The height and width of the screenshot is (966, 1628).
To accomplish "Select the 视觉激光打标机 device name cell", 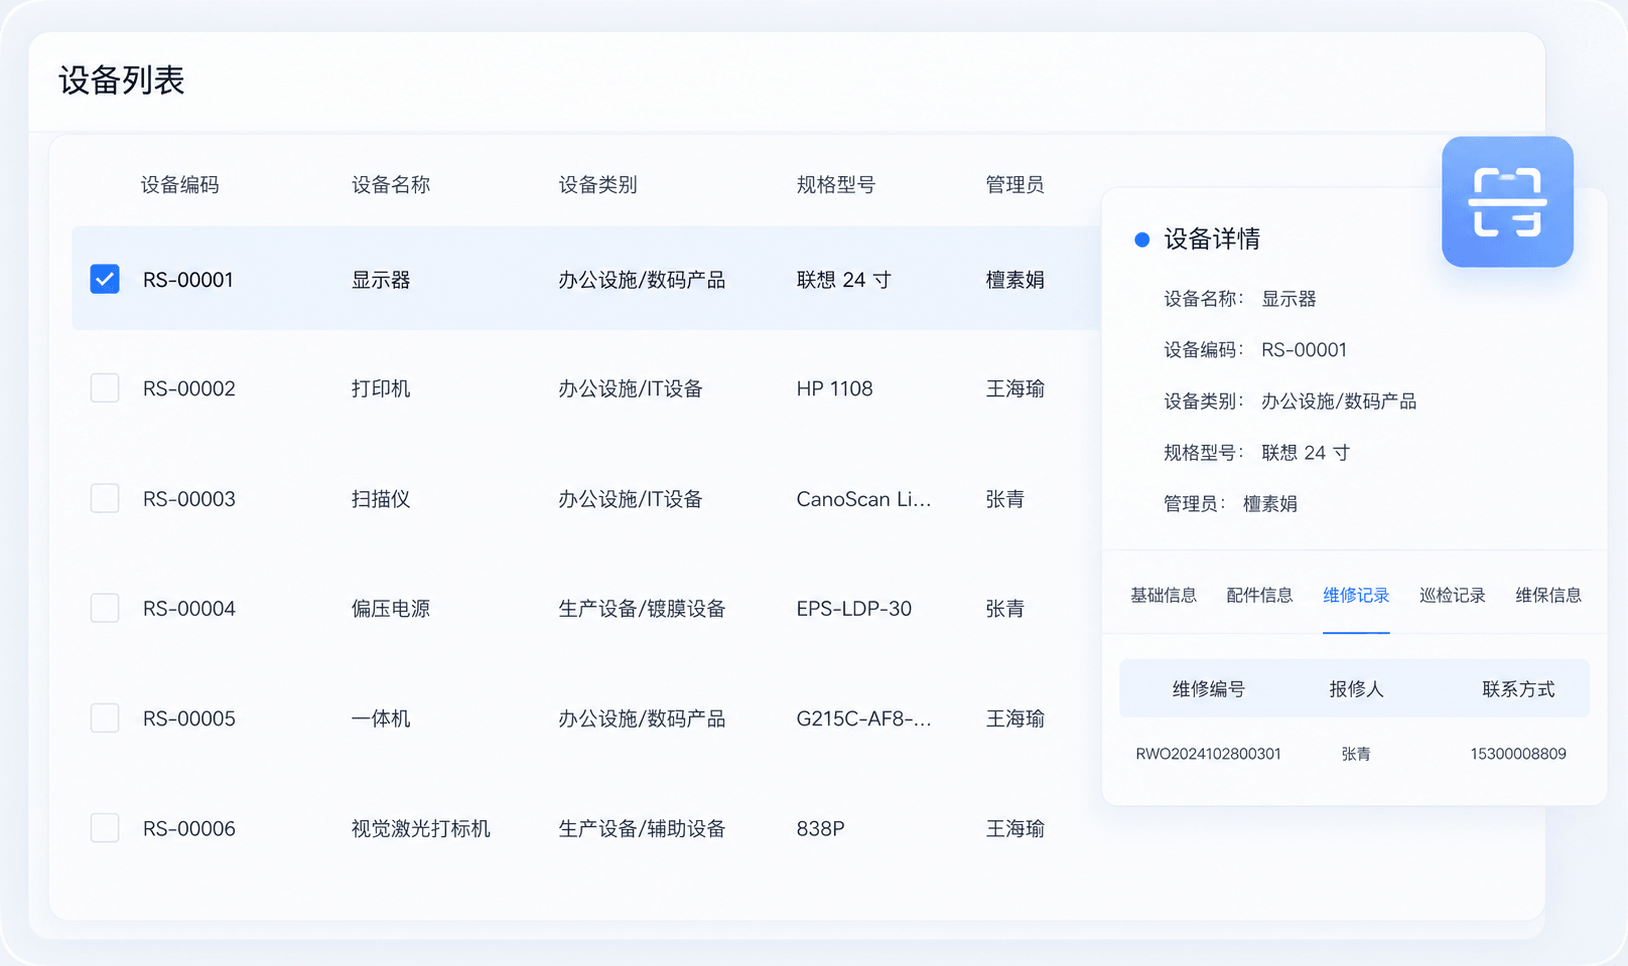I will tap(421, 828).
